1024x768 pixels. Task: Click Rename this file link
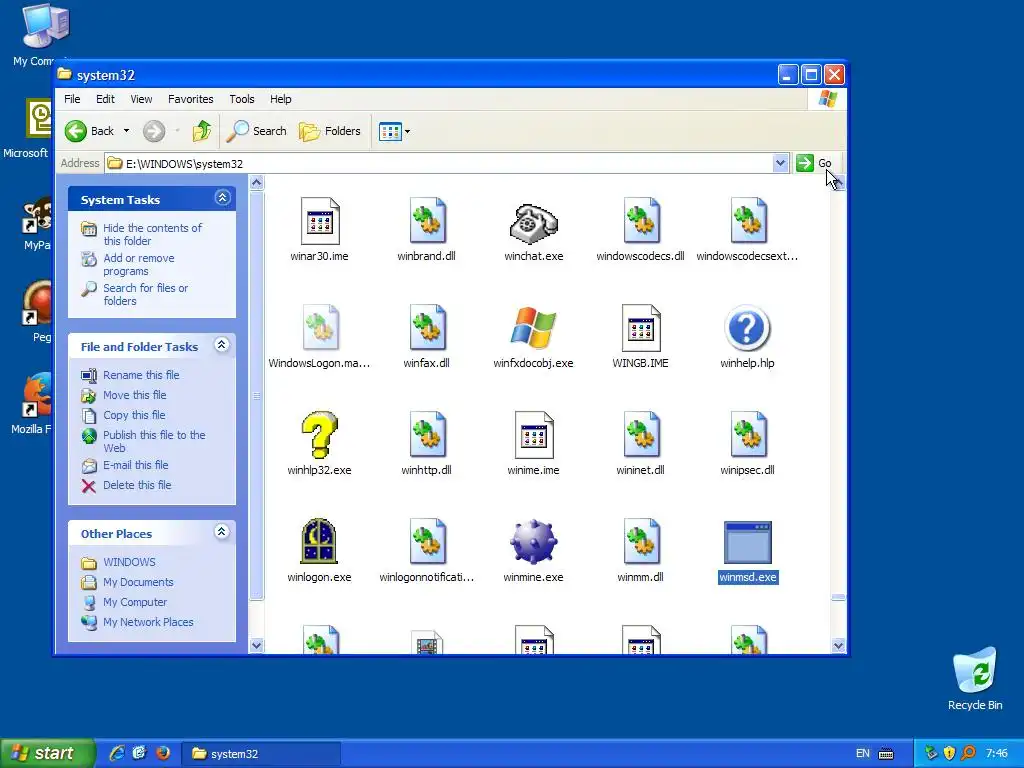[141, 375]
